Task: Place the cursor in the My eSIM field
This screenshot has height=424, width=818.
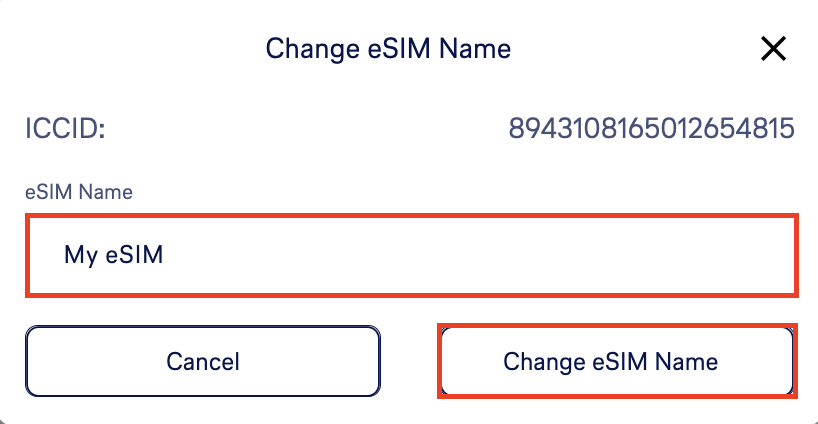Action: click(411, 255)
